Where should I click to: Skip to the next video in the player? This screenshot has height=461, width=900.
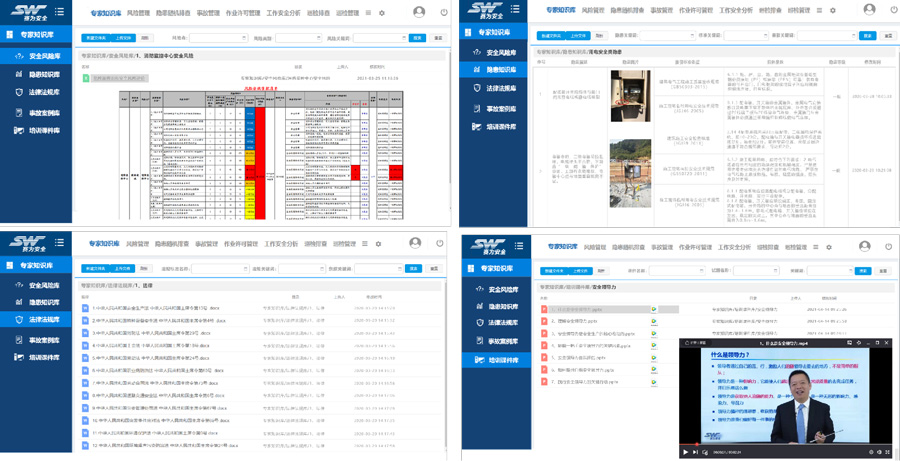point(695,452)
